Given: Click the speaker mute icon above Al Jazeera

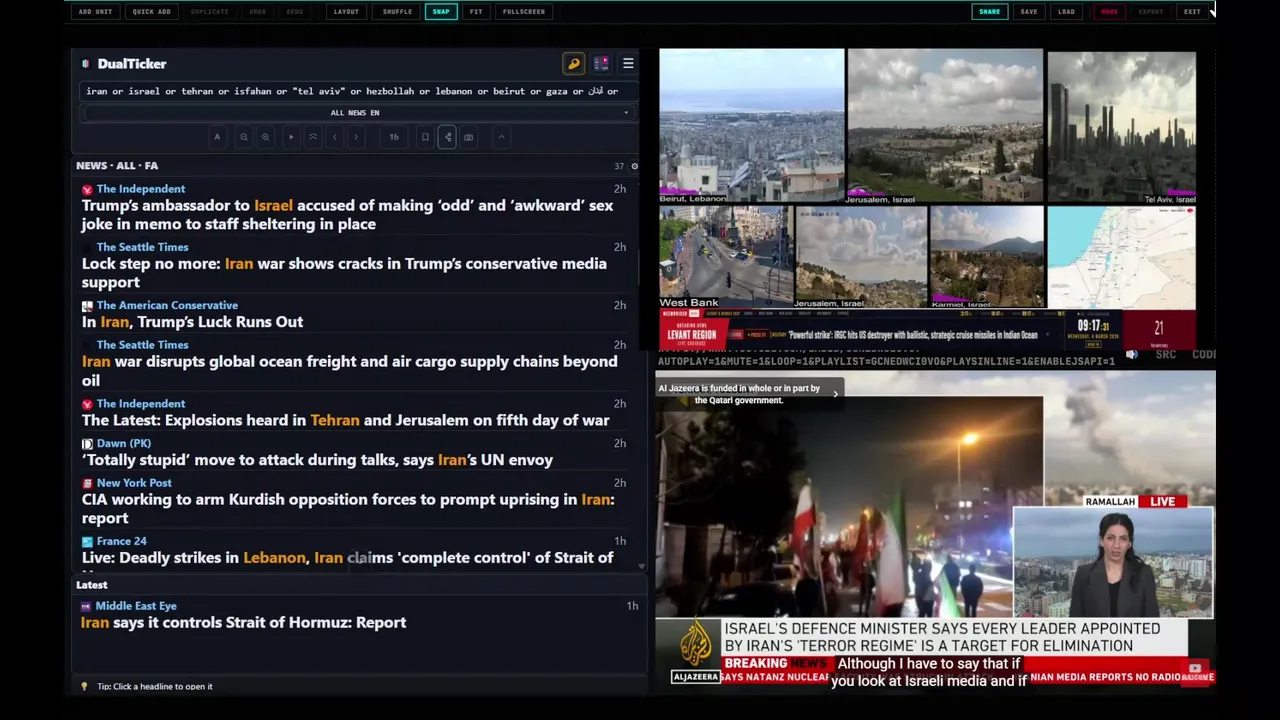Looking at the screenshot, I should [1131, 354].
